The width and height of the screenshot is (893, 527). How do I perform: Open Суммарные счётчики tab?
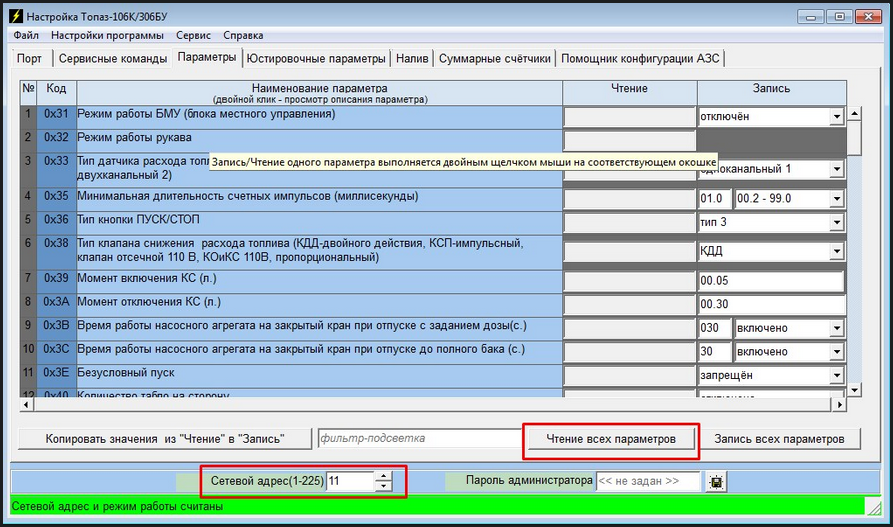(495, 59)
